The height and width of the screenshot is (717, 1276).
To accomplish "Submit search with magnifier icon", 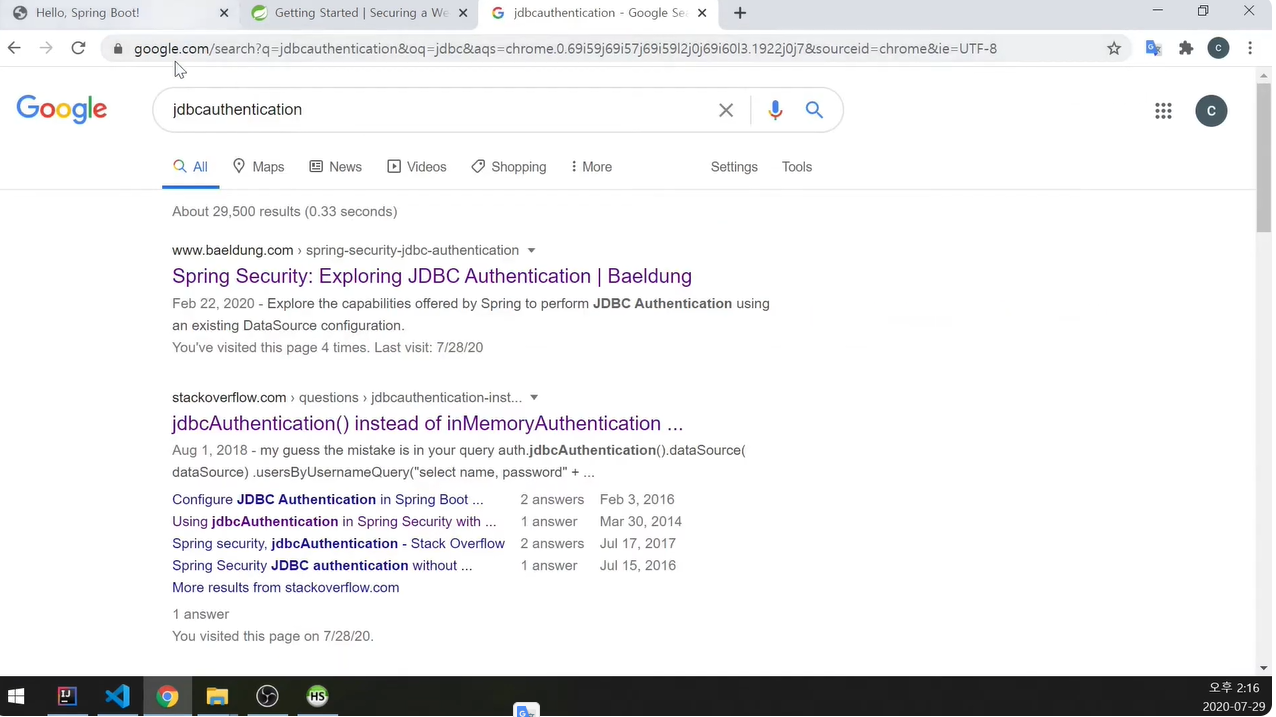I will coord(814,110).
